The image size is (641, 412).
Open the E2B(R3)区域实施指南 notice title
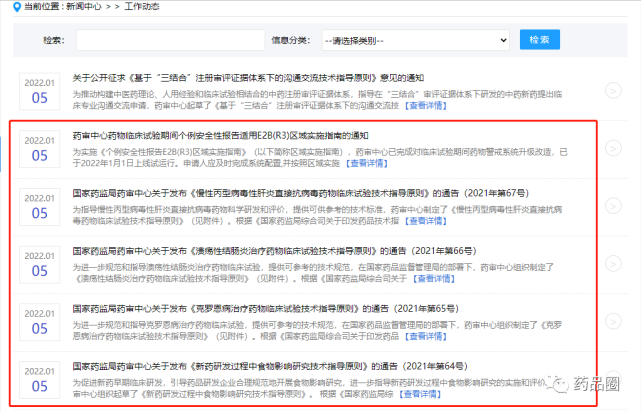tap(220, 135)
